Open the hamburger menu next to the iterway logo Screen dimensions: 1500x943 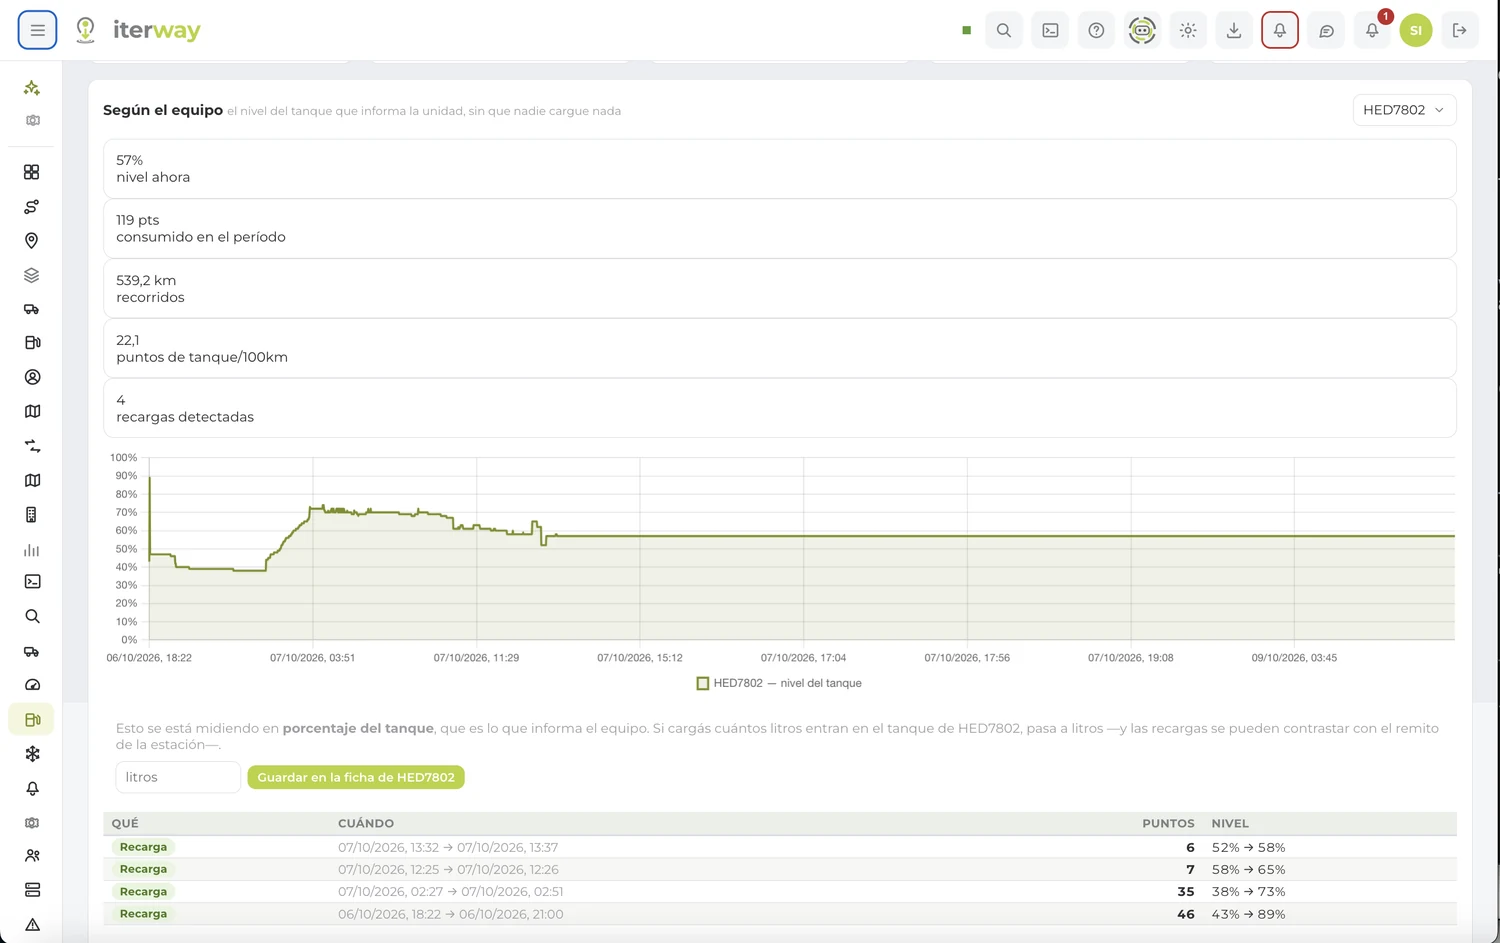[37, 30]
